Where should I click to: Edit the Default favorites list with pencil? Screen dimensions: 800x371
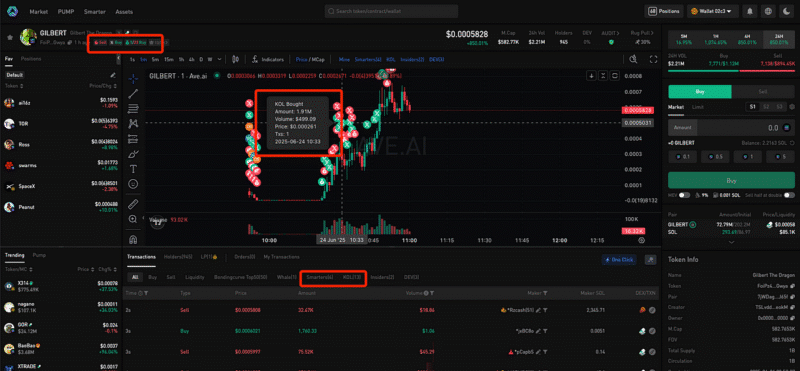coord(113,75)
